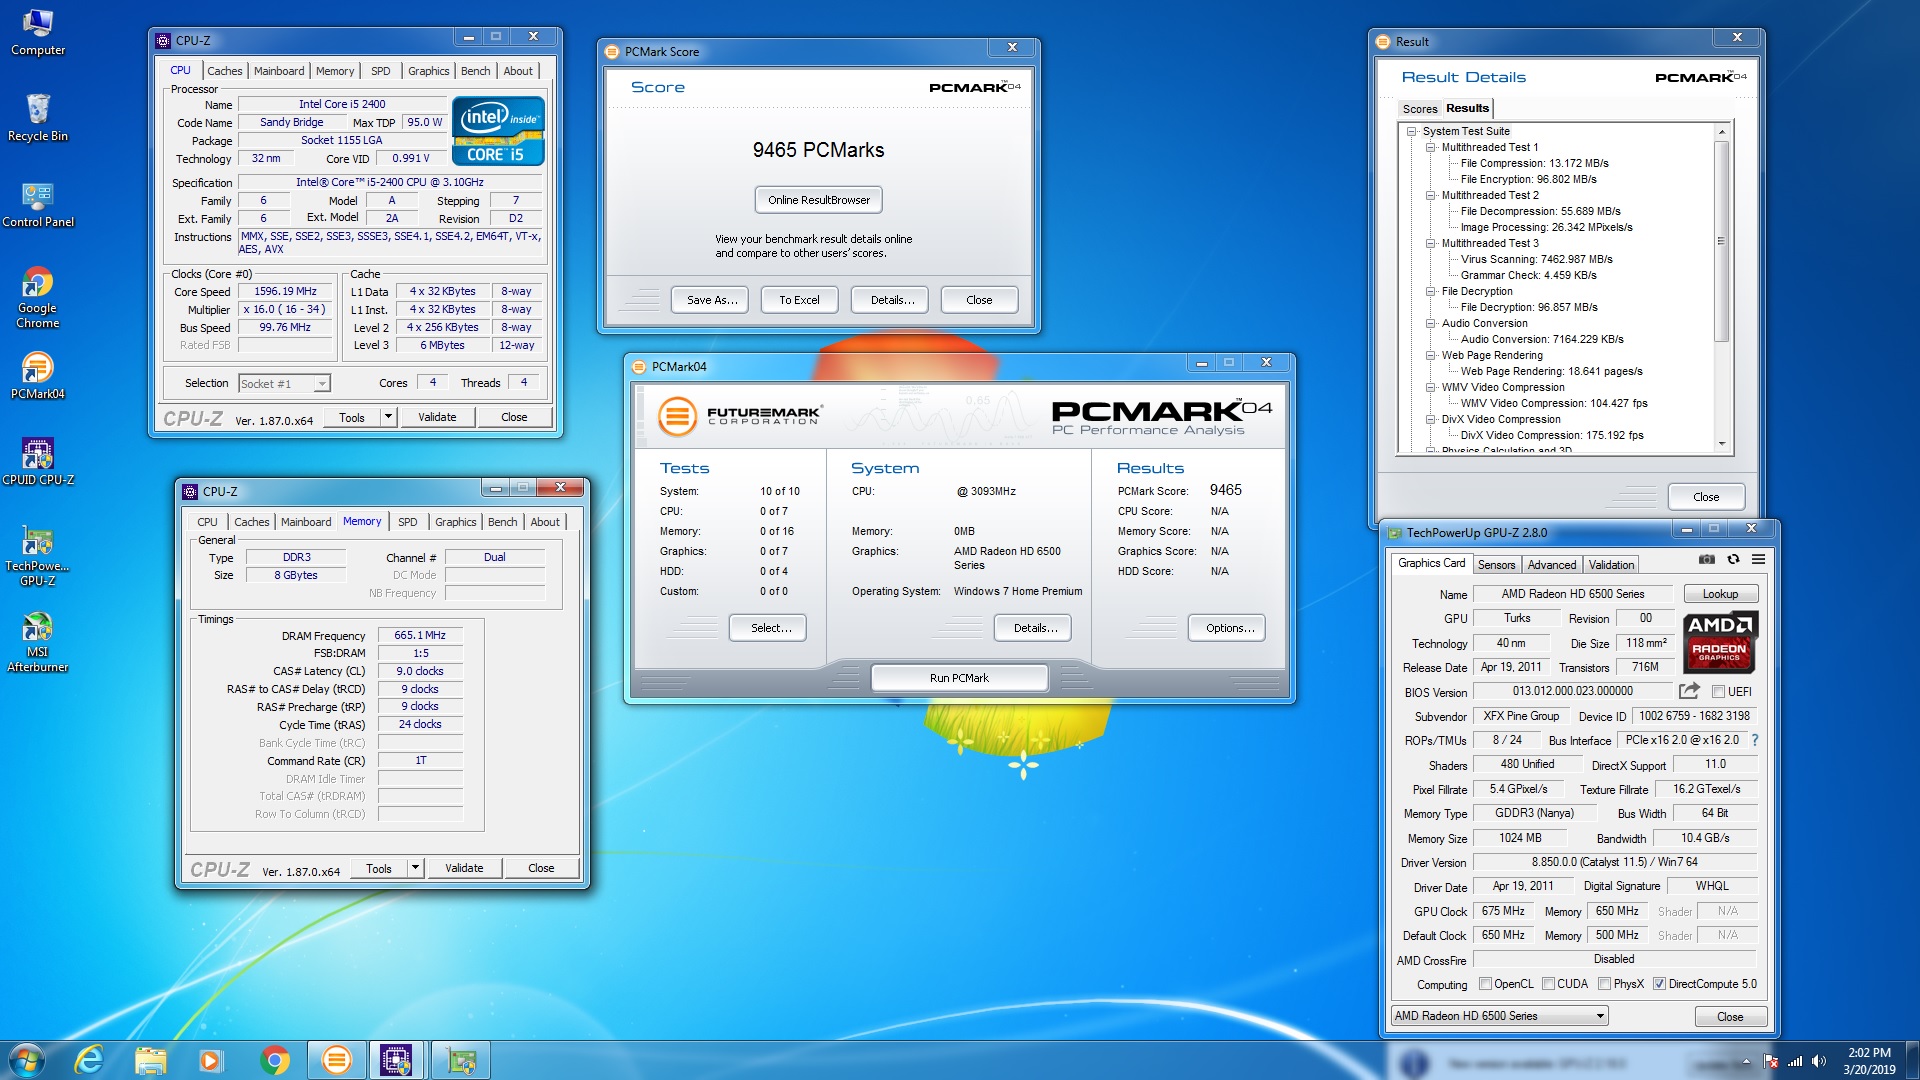1920x1080 pixels.
Task: Collapse the Audio Conversion tree node
Action: point(1431,323)
